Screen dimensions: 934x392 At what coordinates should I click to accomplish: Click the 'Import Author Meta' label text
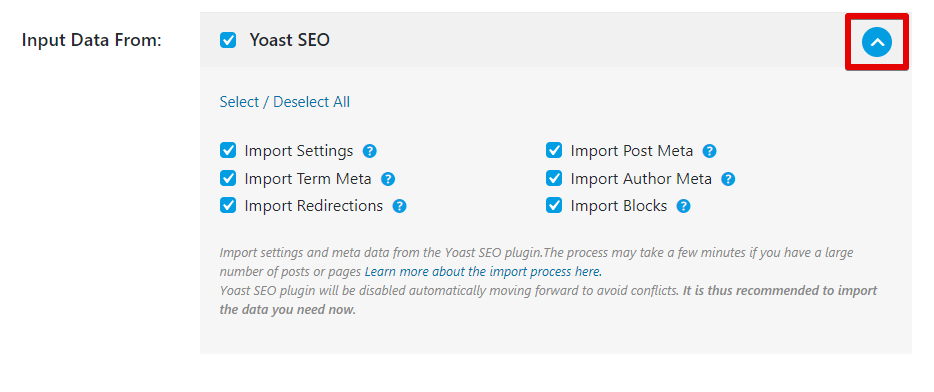(x=641, y=179)
